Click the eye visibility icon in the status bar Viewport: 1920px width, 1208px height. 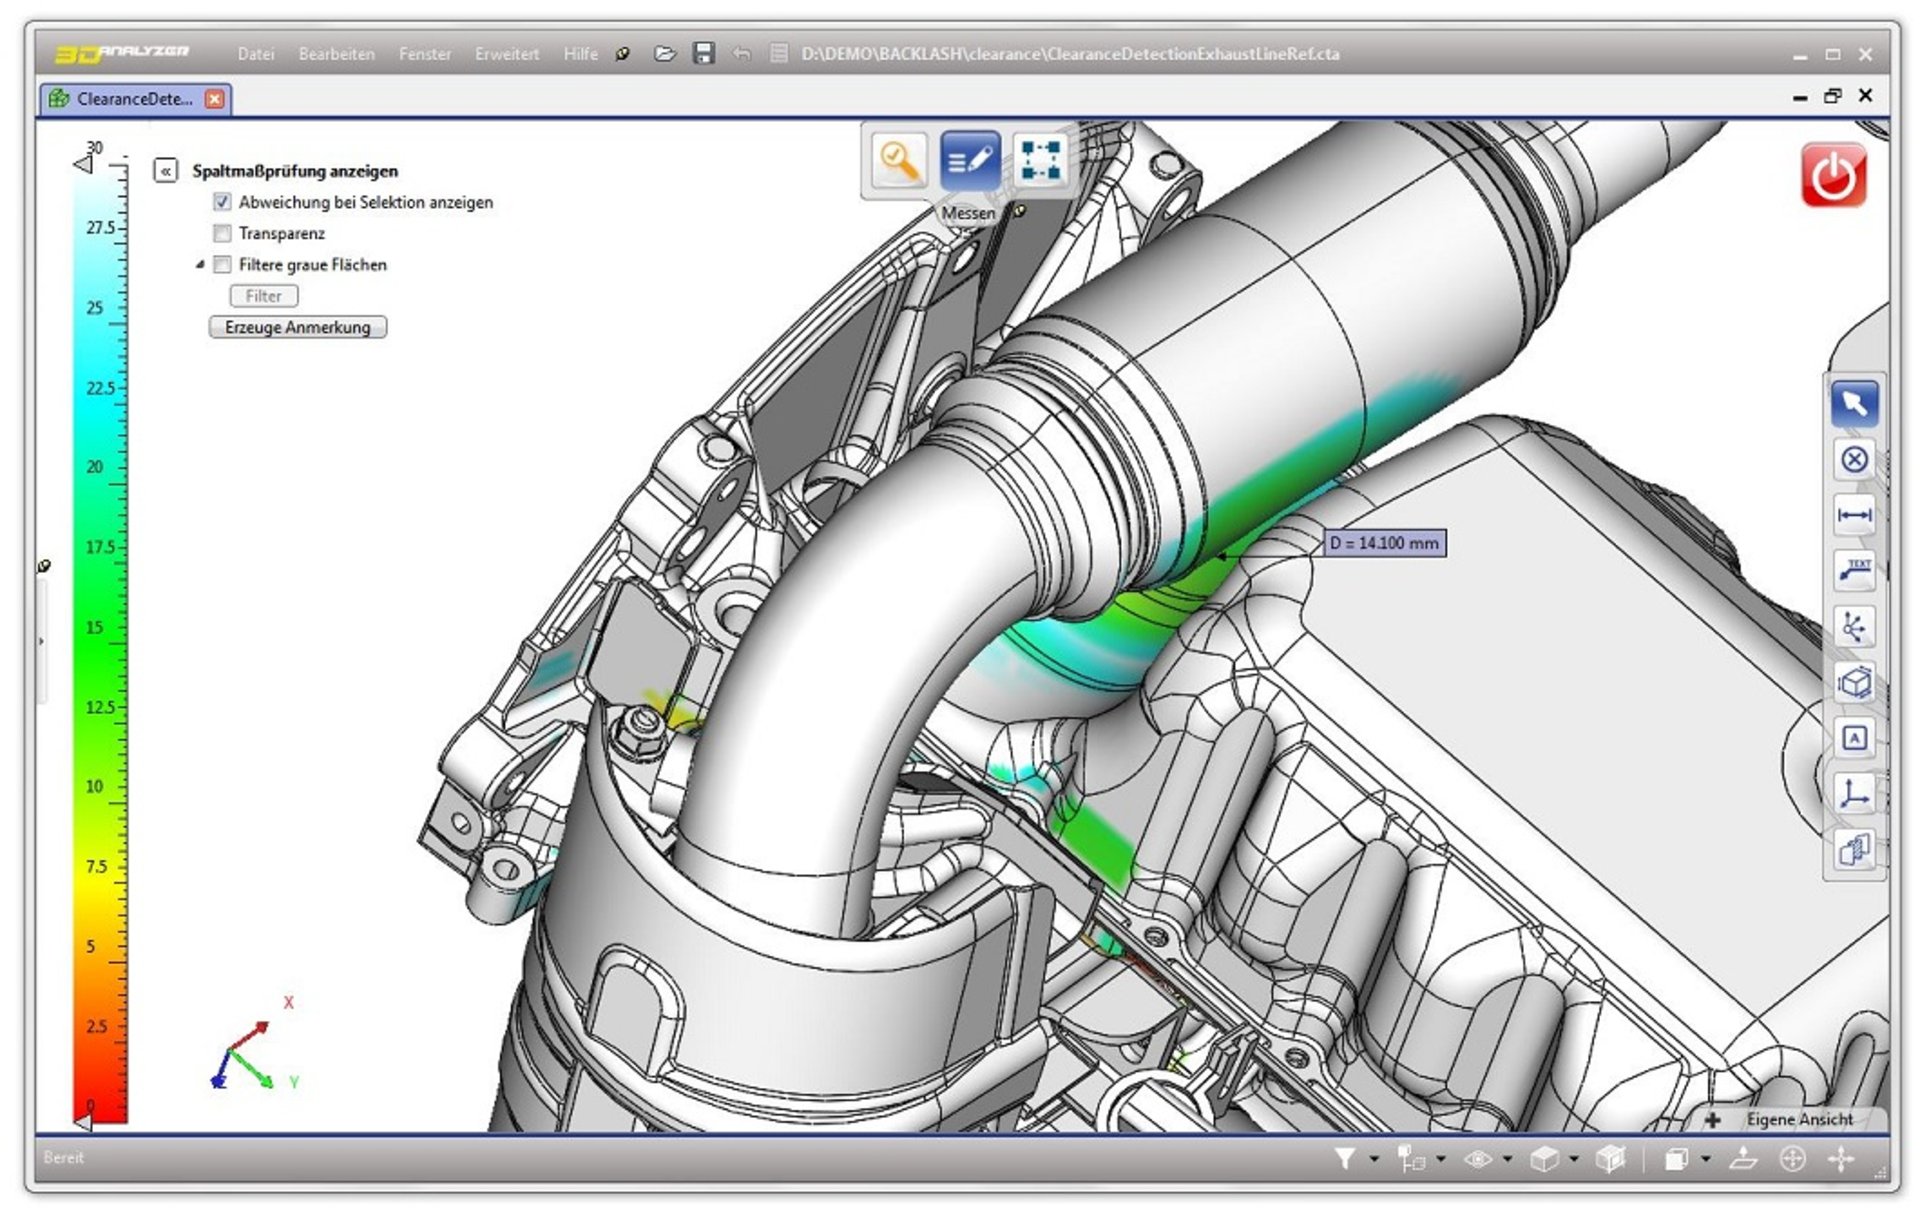[x=1479, y=1158]
